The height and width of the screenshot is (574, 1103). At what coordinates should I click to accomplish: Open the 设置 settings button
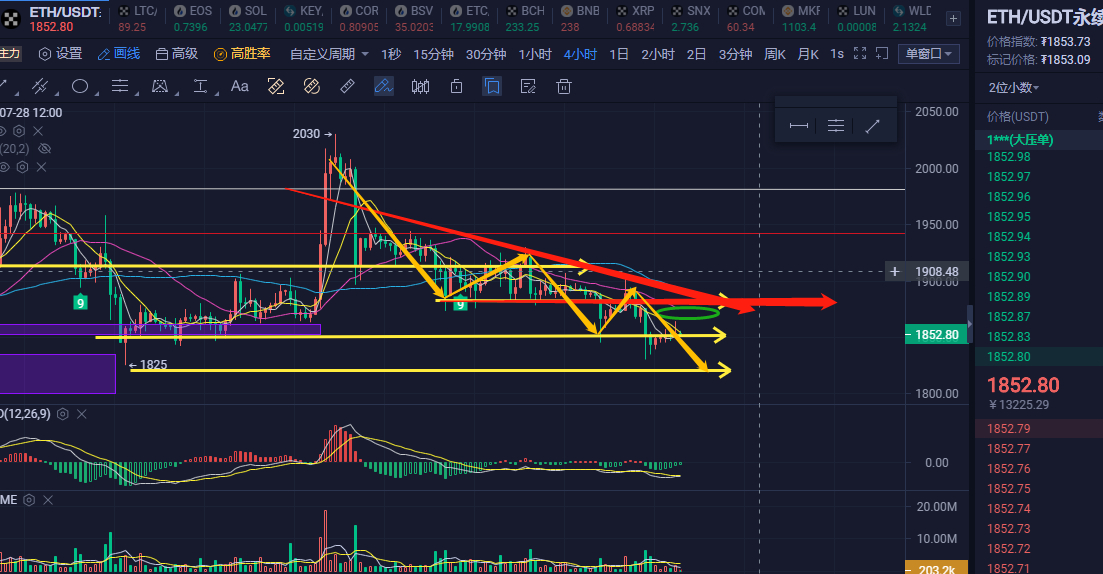[x=60, y=53]
